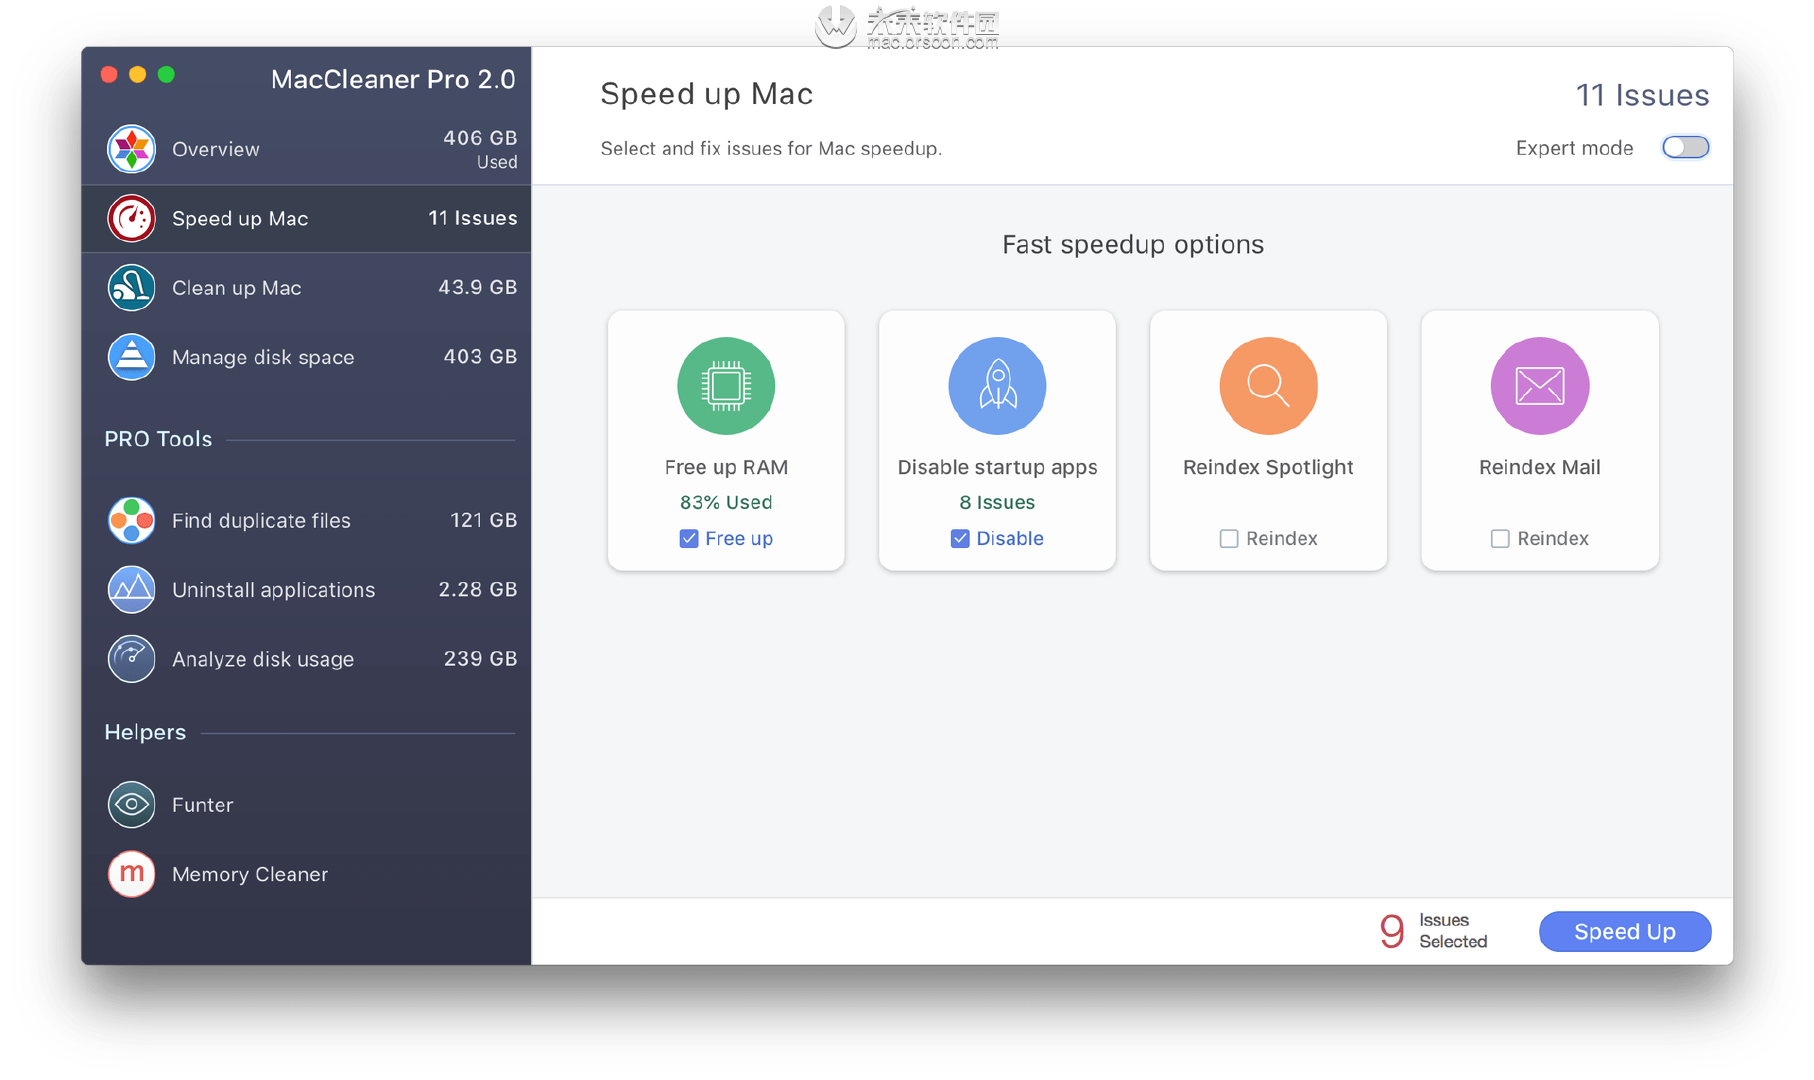The height and width of the screenshot is (1080, 1814).
Task: Click the Uninstall applications icon
Action: point(131,590)
